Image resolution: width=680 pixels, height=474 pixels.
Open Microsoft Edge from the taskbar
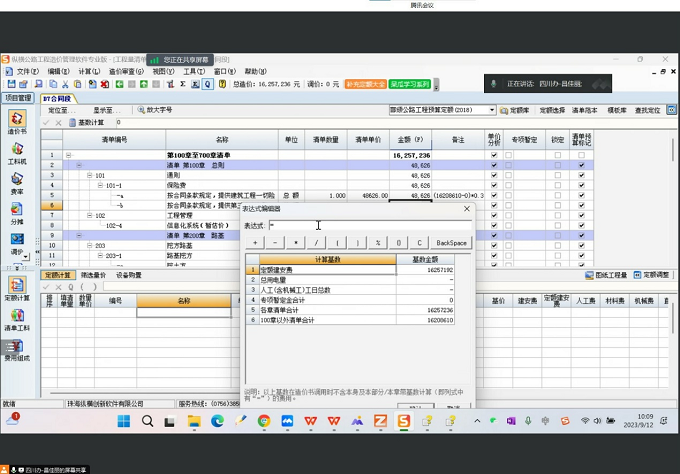(218, 422)
